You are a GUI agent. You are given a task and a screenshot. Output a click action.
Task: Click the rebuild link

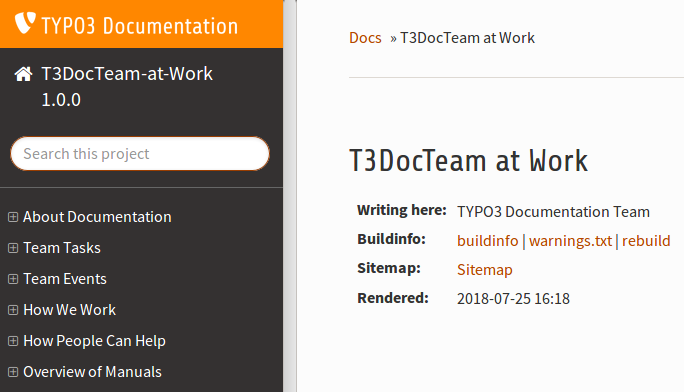click(x=646, y=241)
